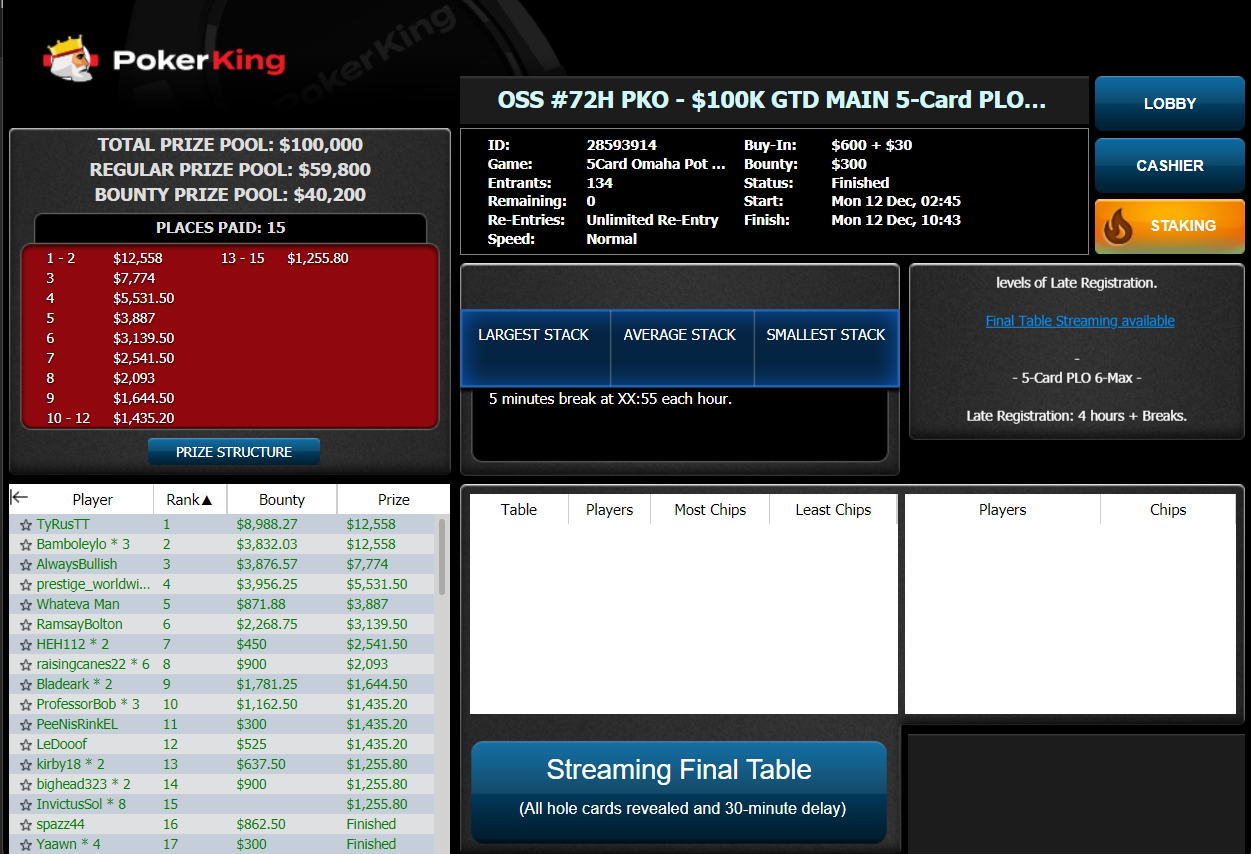Sort players by Rank column header
The image size is (1251, 854).
pyautogui.click(x=189, y=500)
